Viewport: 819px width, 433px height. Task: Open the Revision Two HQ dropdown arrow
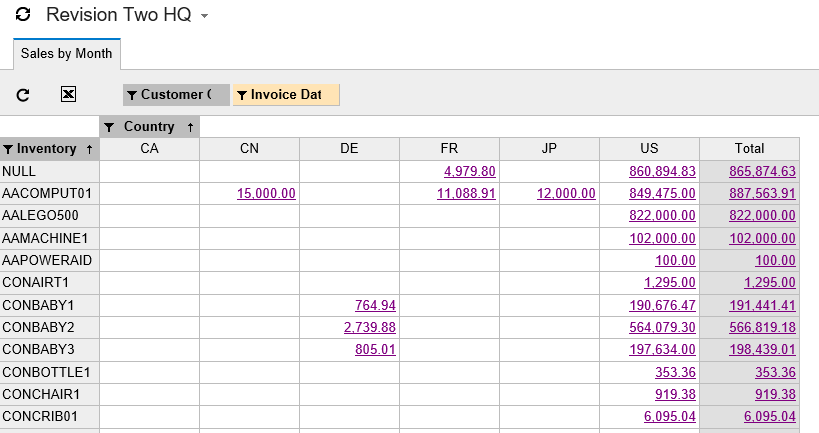pyautogui.click(x=205, y=17)
